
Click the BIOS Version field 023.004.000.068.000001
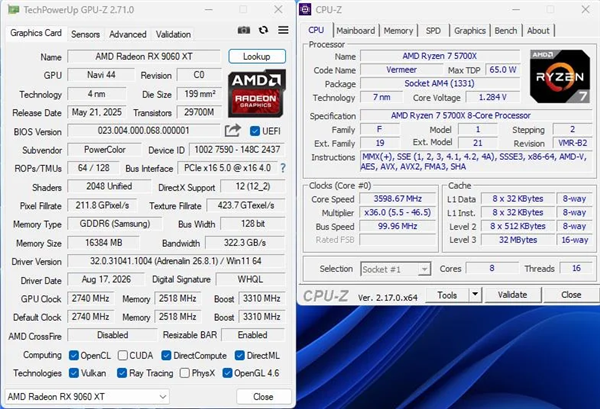[143, 131]
